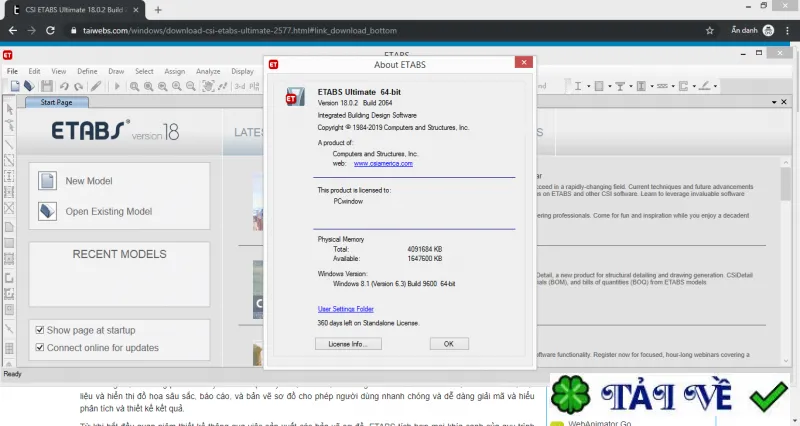This screenshot has width=800, height=426.
Task: Open the Define menu
Action: click(87, 71)
